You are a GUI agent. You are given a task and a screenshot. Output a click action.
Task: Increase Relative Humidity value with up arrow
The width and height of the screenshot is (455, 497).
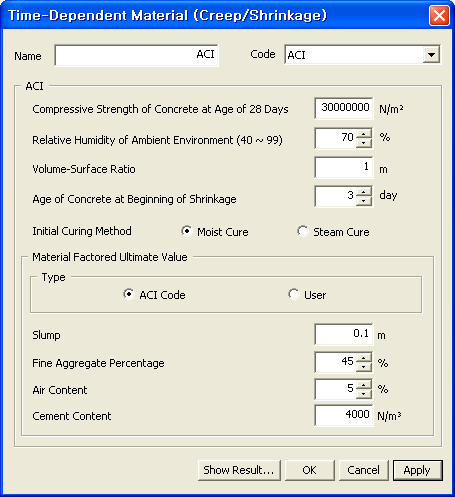pyautogui.click(x=364, y=134)
